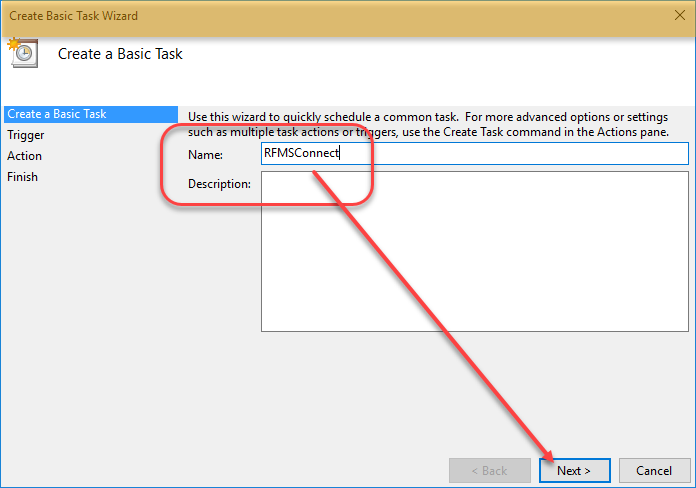This screenshot has width=696, height=488.
Task: Select the Finish step in sidebar
Action: [x=22, y=177]
